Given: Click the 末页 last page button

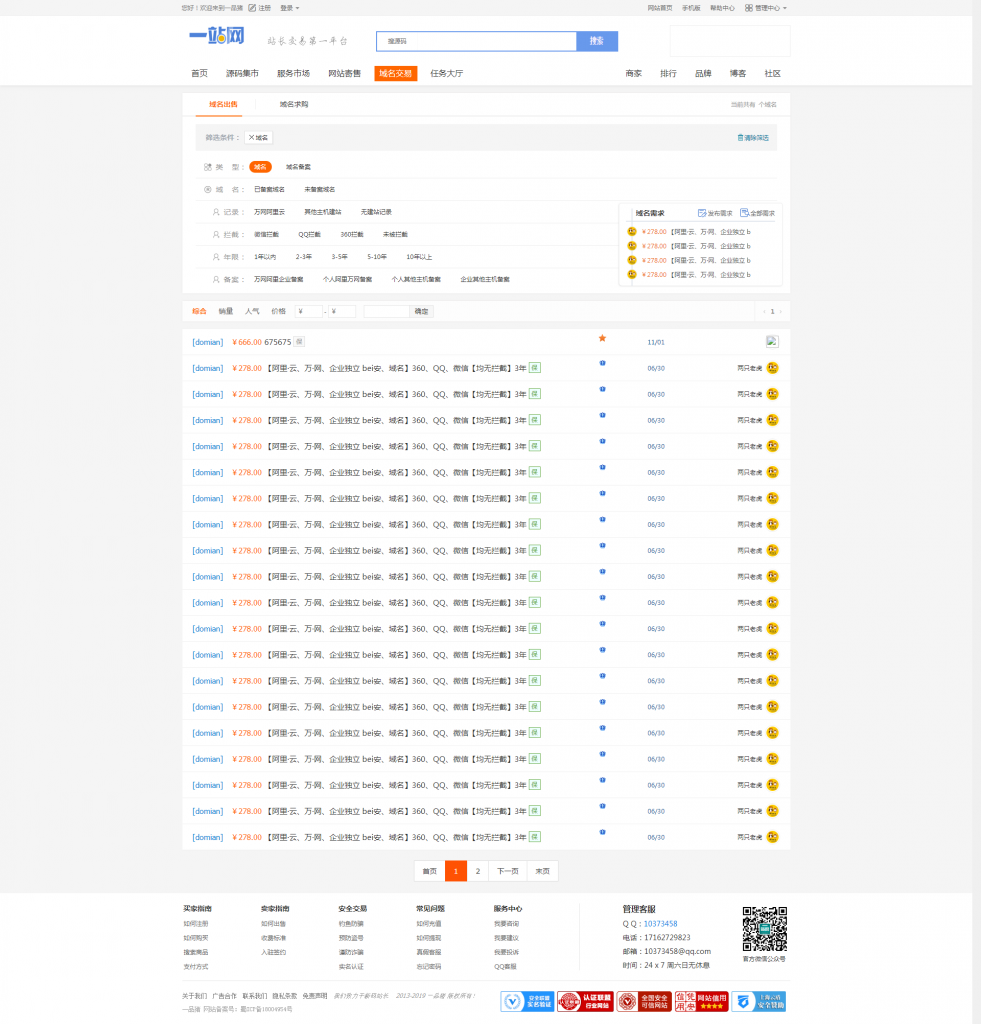Looking at the screenshot, I should (542, 871).
